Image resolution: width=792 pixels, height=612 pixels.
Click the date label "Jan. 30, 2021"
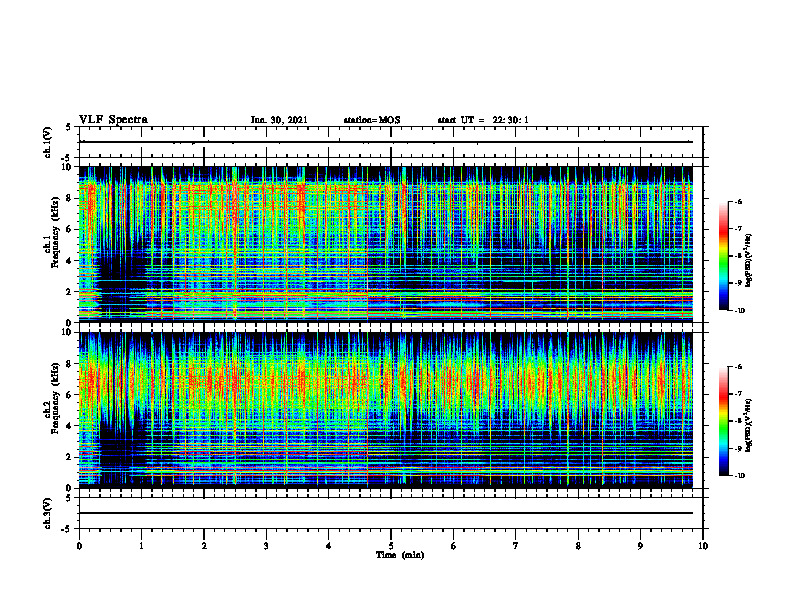coord(279,120)
